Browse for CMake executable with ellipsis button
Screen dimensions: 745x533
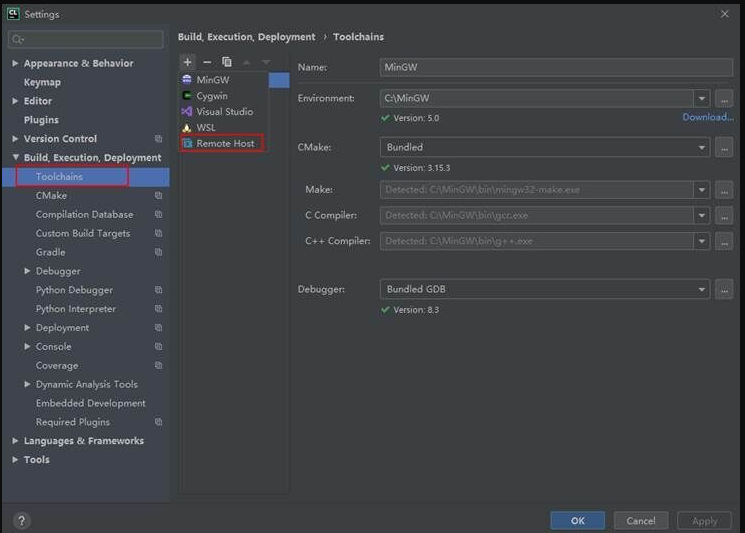[724, 147]
